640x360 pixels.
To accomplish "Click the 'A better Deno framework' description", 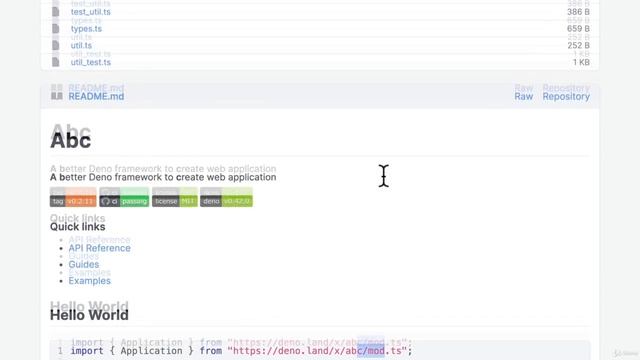I will click(x=163, y=177).
